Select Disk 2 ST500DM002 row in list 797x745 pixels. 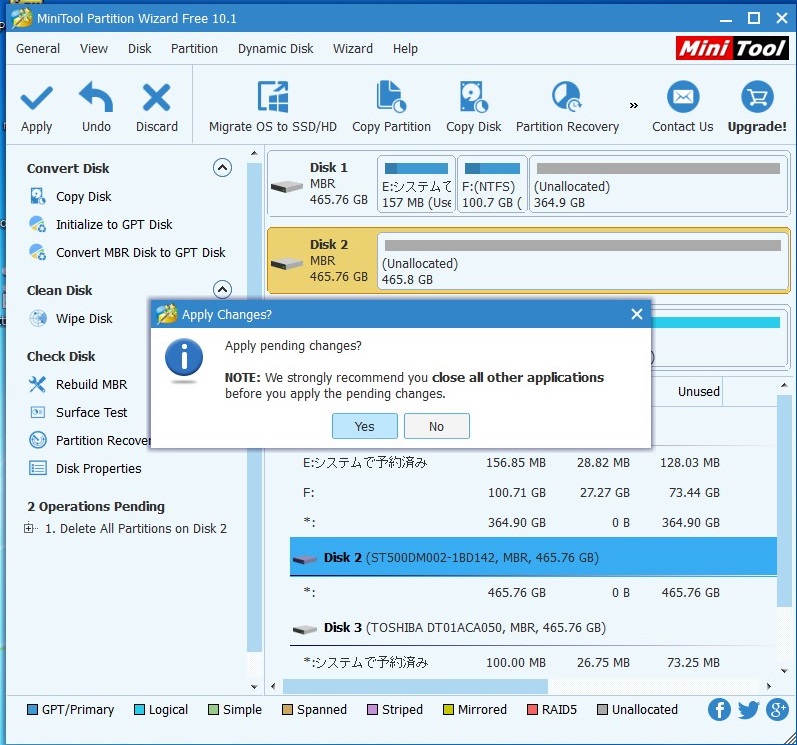tap(533, 557)
